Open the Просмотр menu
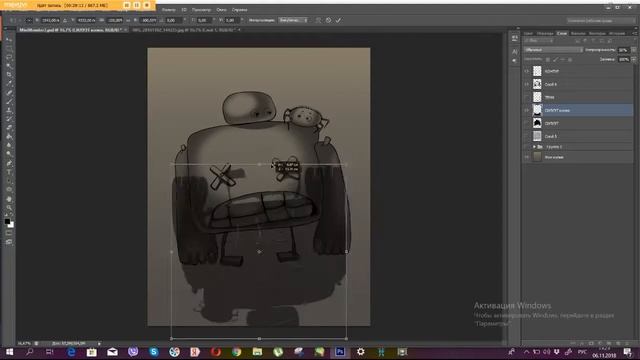The height and width of the screenshot is (360, 640). tap(202, 9)
